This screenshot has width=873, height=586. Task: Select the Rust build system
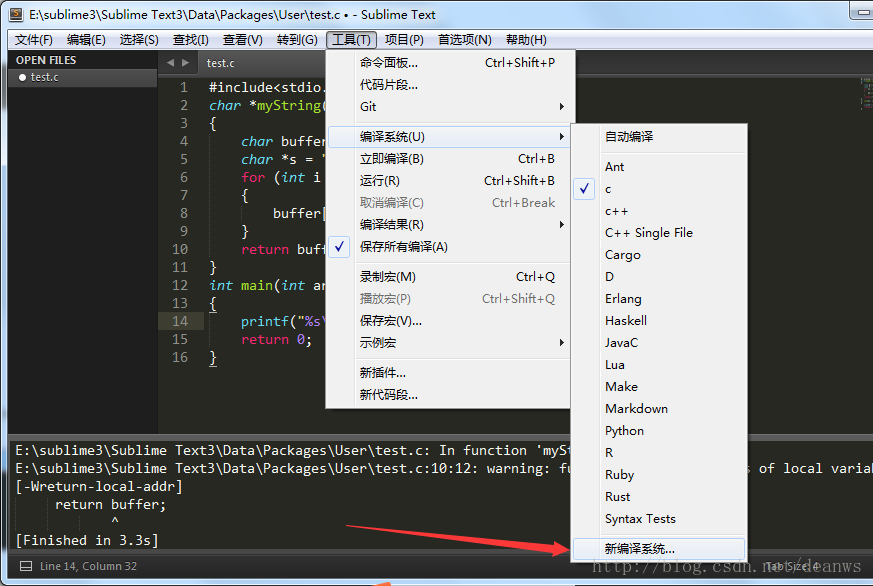click(659, 497)
